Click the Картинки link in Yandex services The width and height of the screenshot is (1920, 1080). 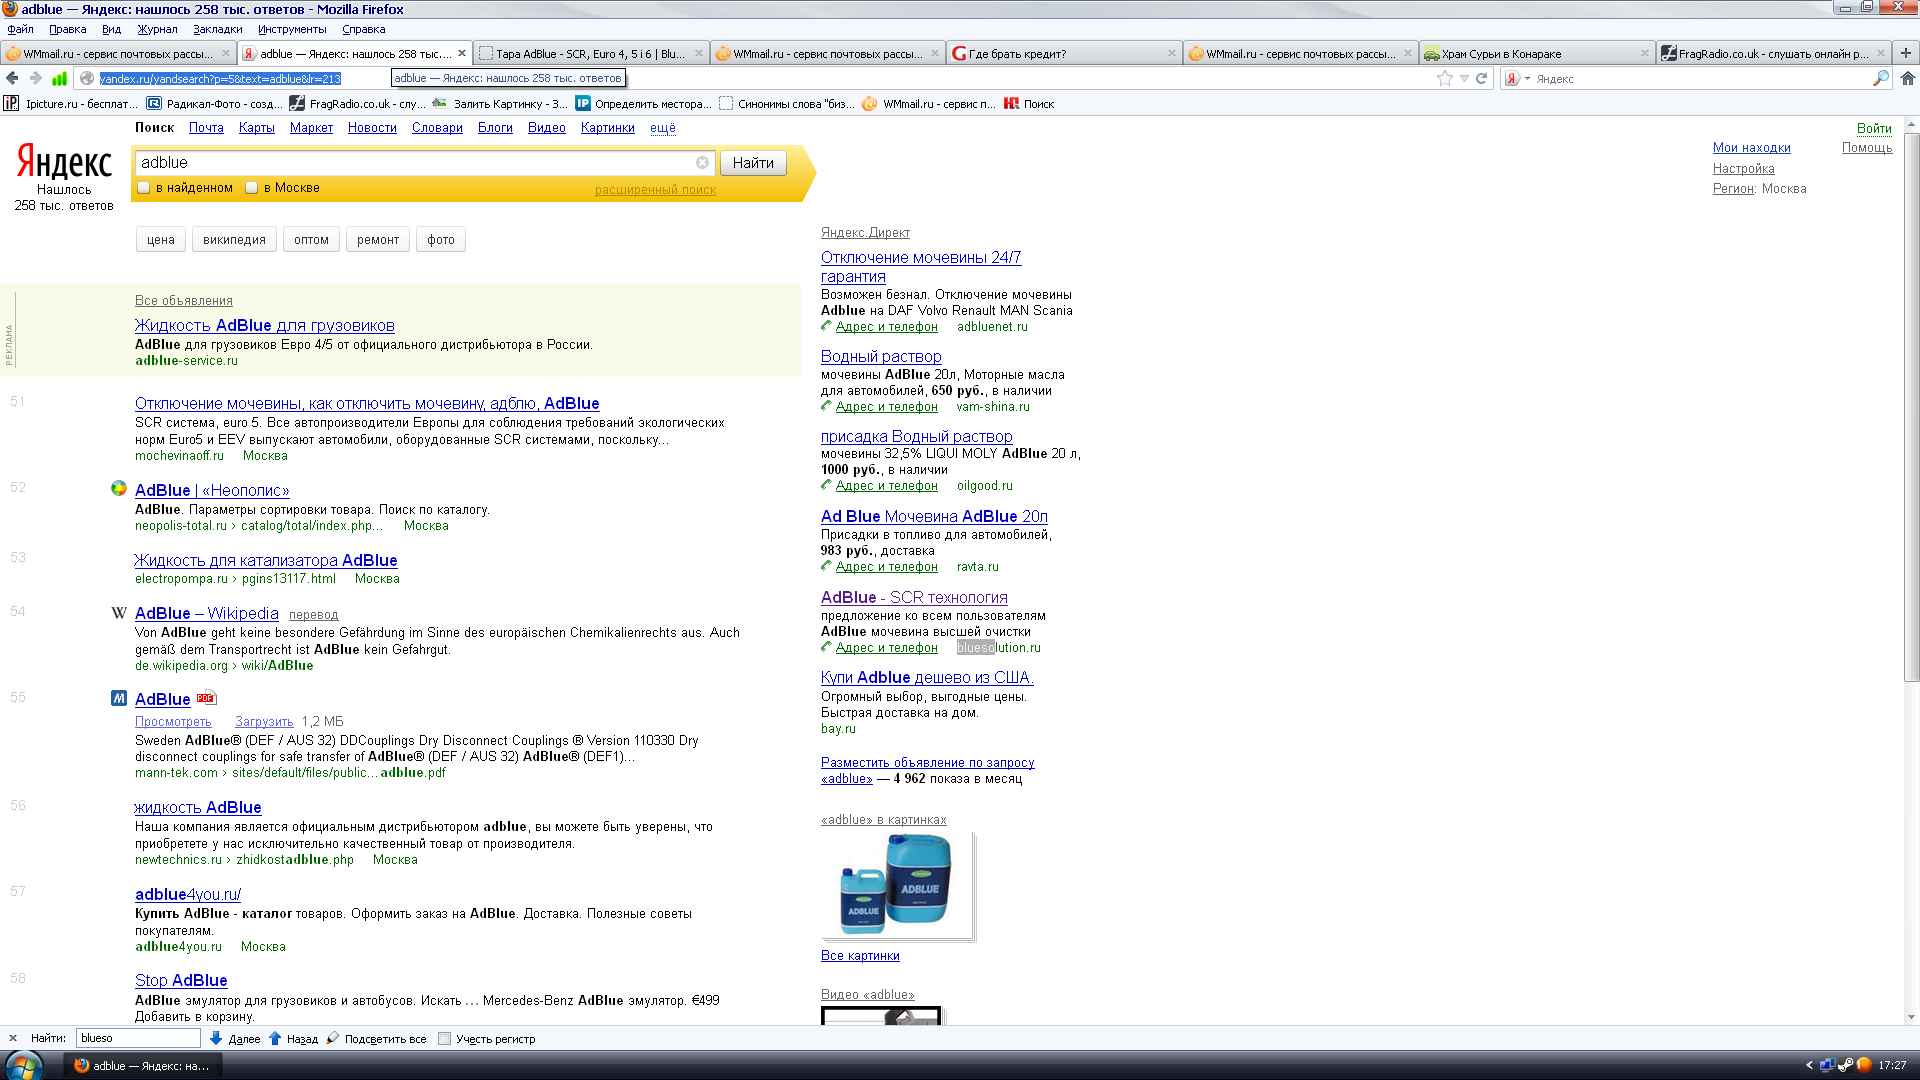[x=608, y=128]
